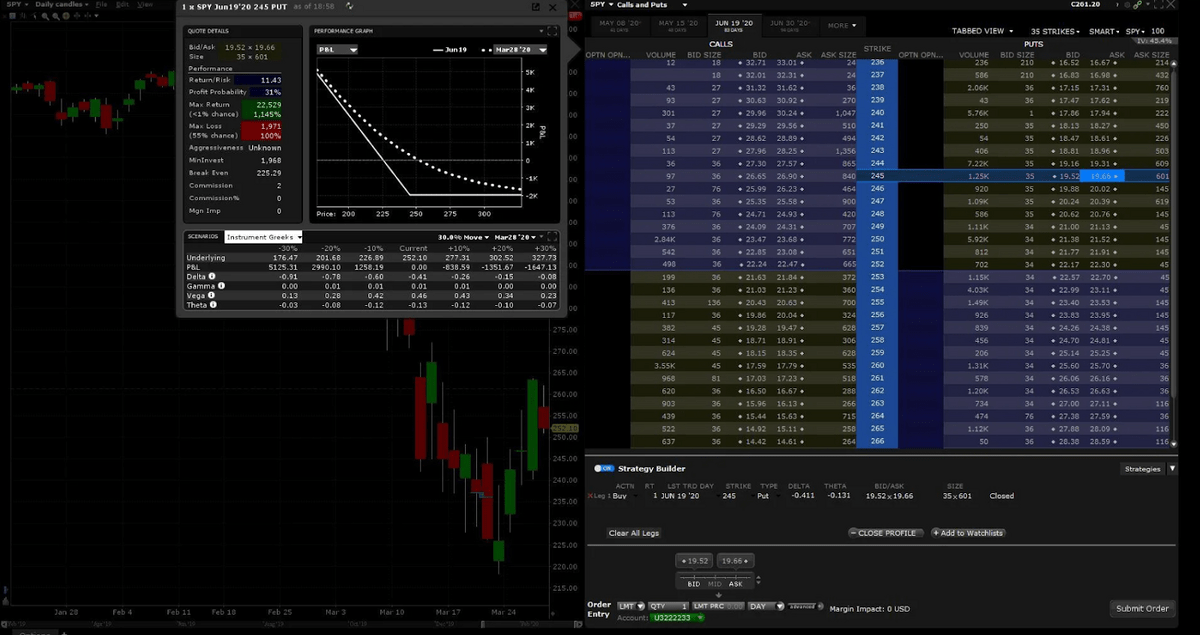The width and height of the screenshot is (1200, 635).
Task: Select the 250 strike cell
Action: (878, 239)
